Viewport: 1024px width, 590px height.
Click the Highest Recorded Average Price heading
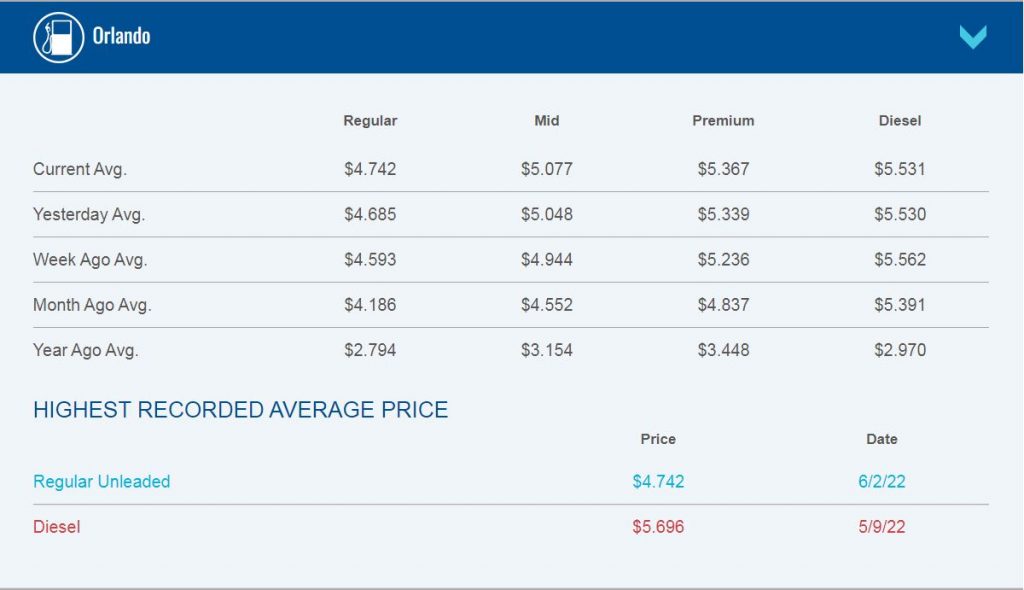[x=240, y=410]
